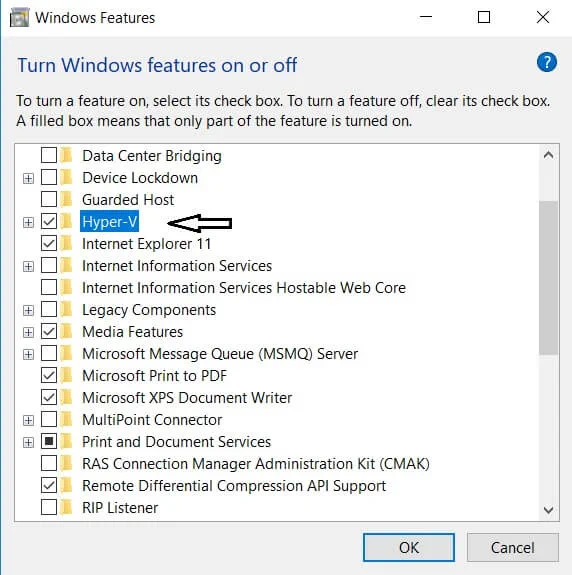Expand the Hyper-V tree node

tap(28, 223)
